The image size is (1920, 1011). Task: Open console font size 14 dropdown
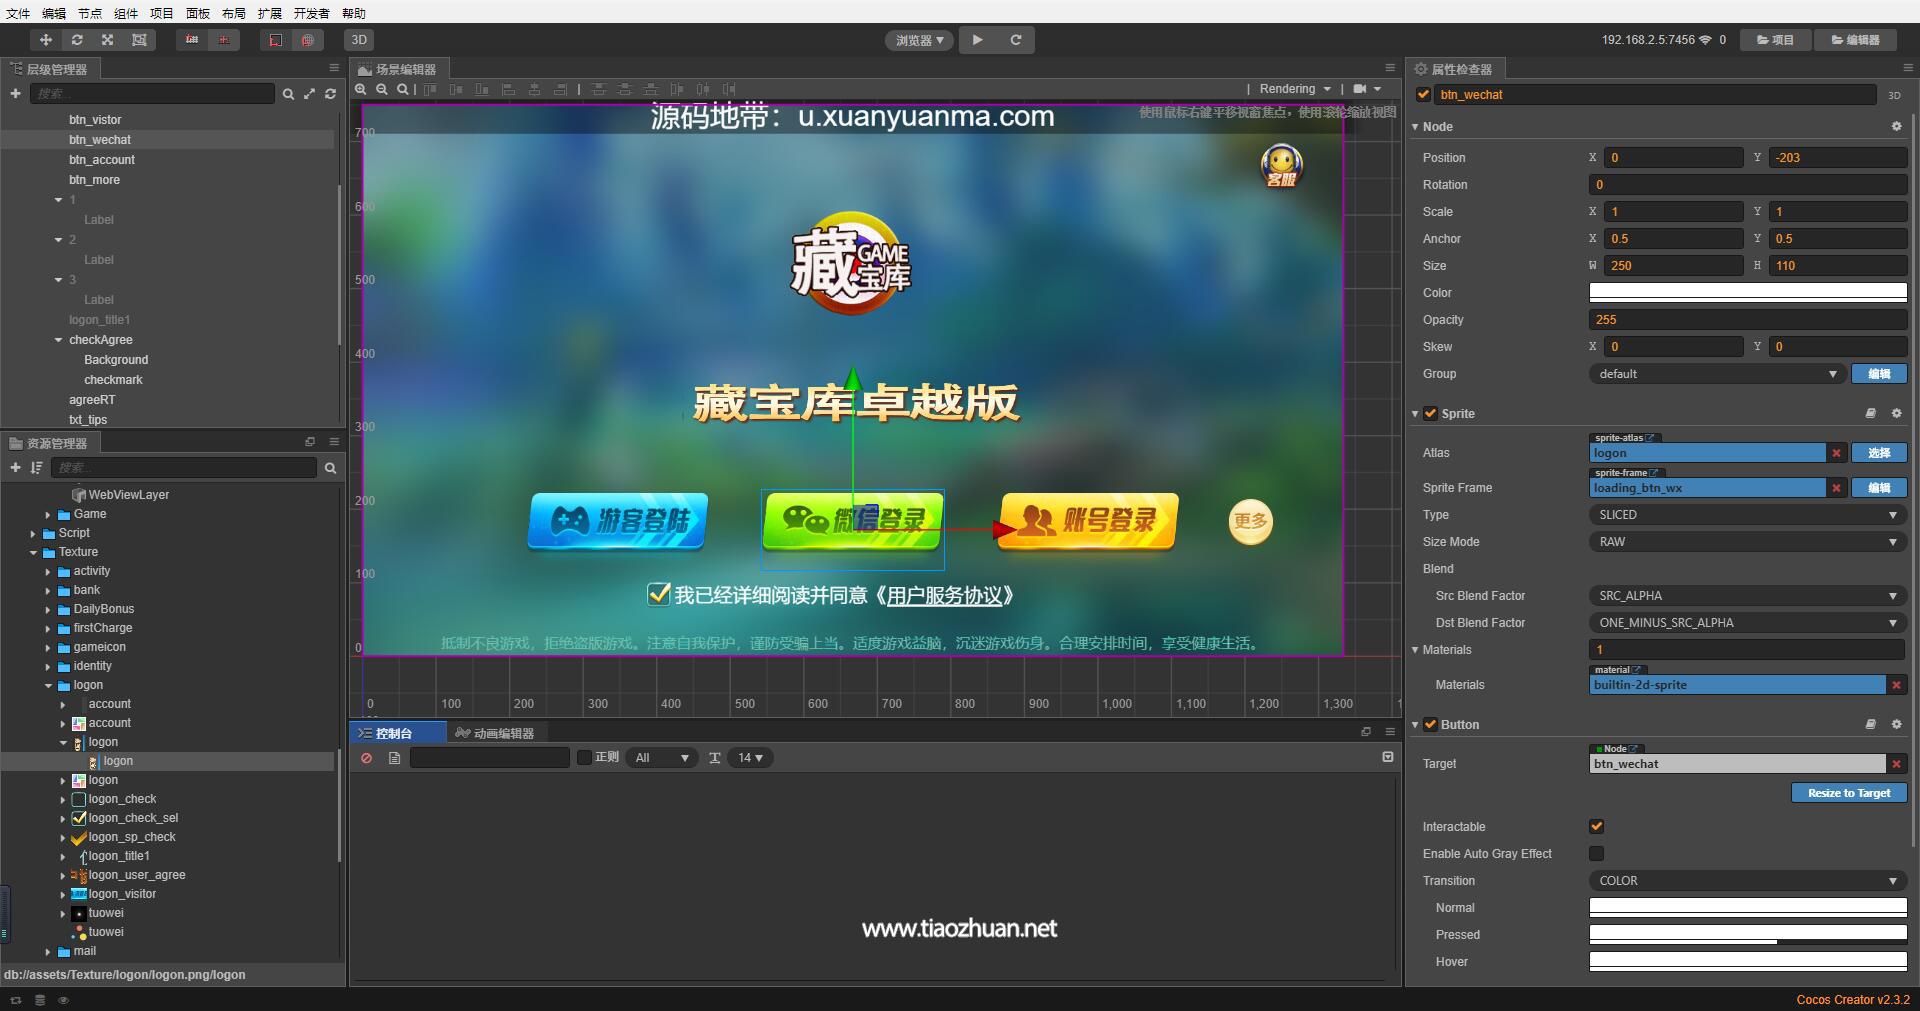tap(750, 758)
